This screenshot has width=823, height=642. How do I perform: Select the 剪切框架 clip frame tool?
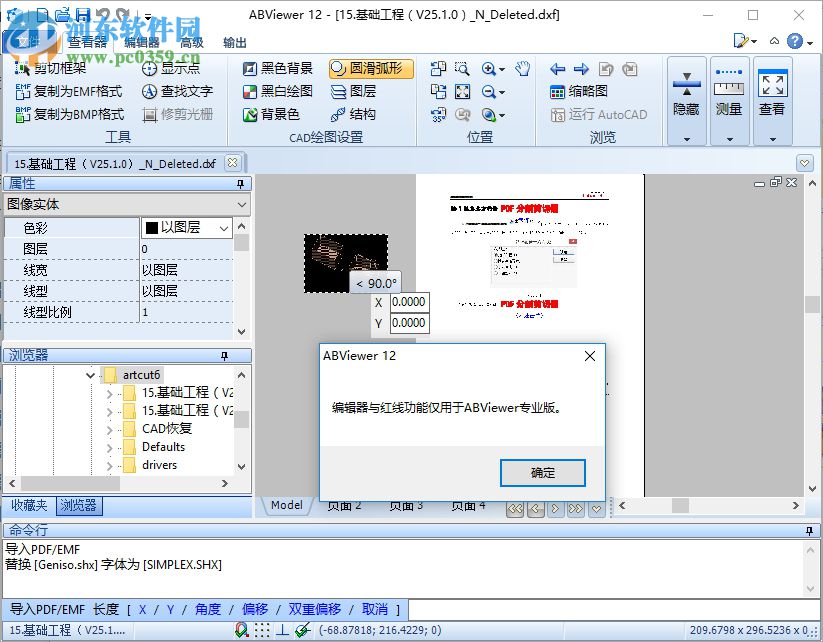coord(60,68)
